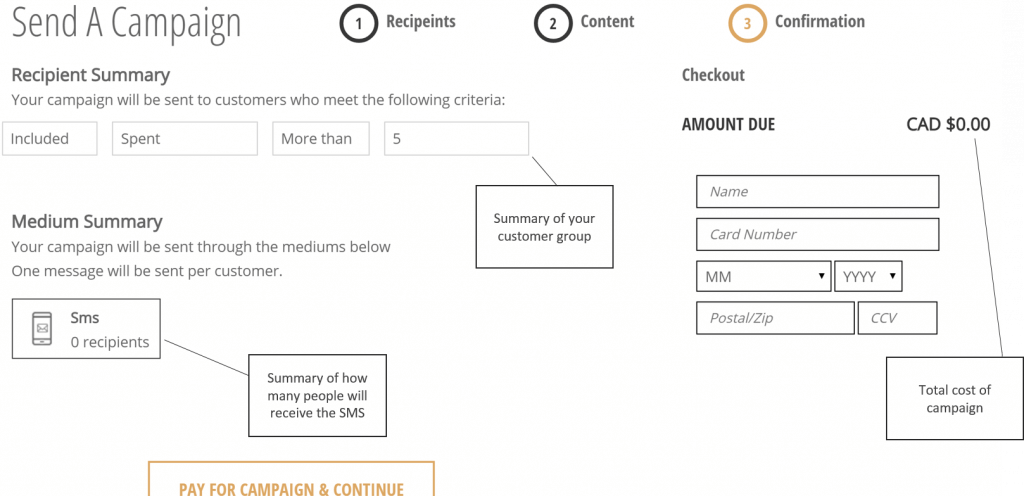Screen dimensions: 1024x496
Task: Click the CAD $0.00 amount due
Action: (948, 124)
